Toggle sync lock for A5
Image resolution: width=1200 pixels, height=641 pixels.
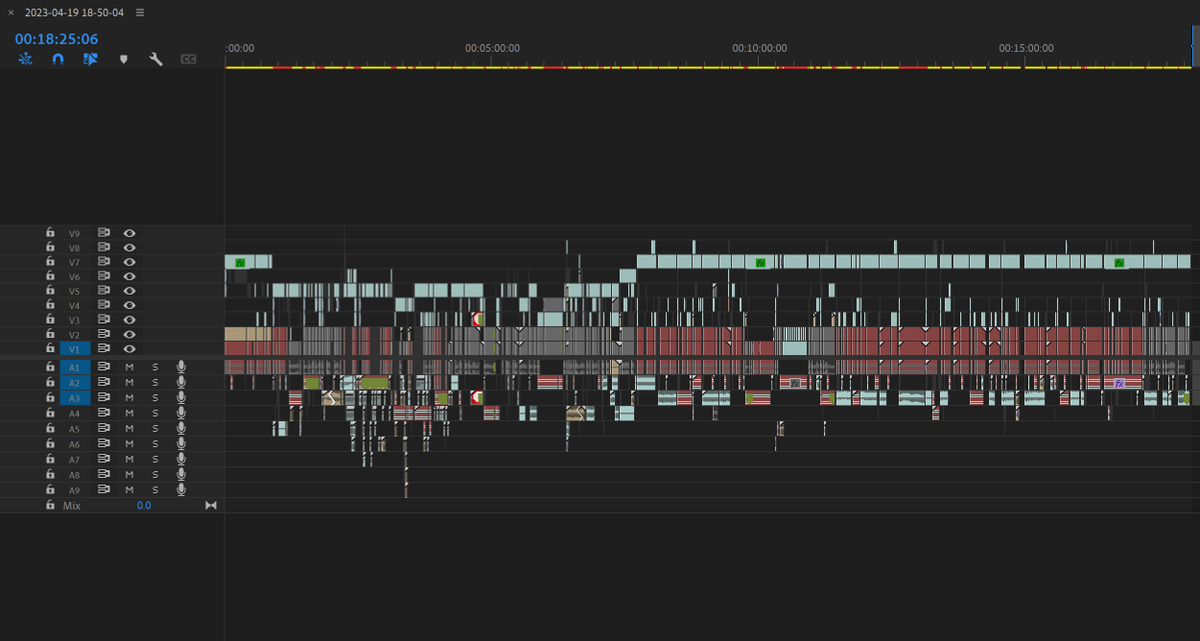pyautogui.click(x=103, y=428)
